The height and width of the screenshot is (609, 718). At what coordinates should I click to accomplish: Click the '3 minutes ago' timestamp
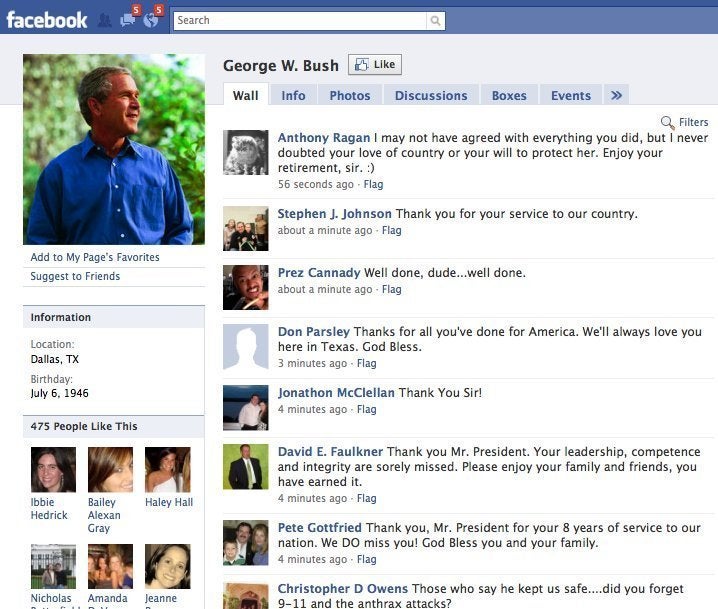[312, 364]
